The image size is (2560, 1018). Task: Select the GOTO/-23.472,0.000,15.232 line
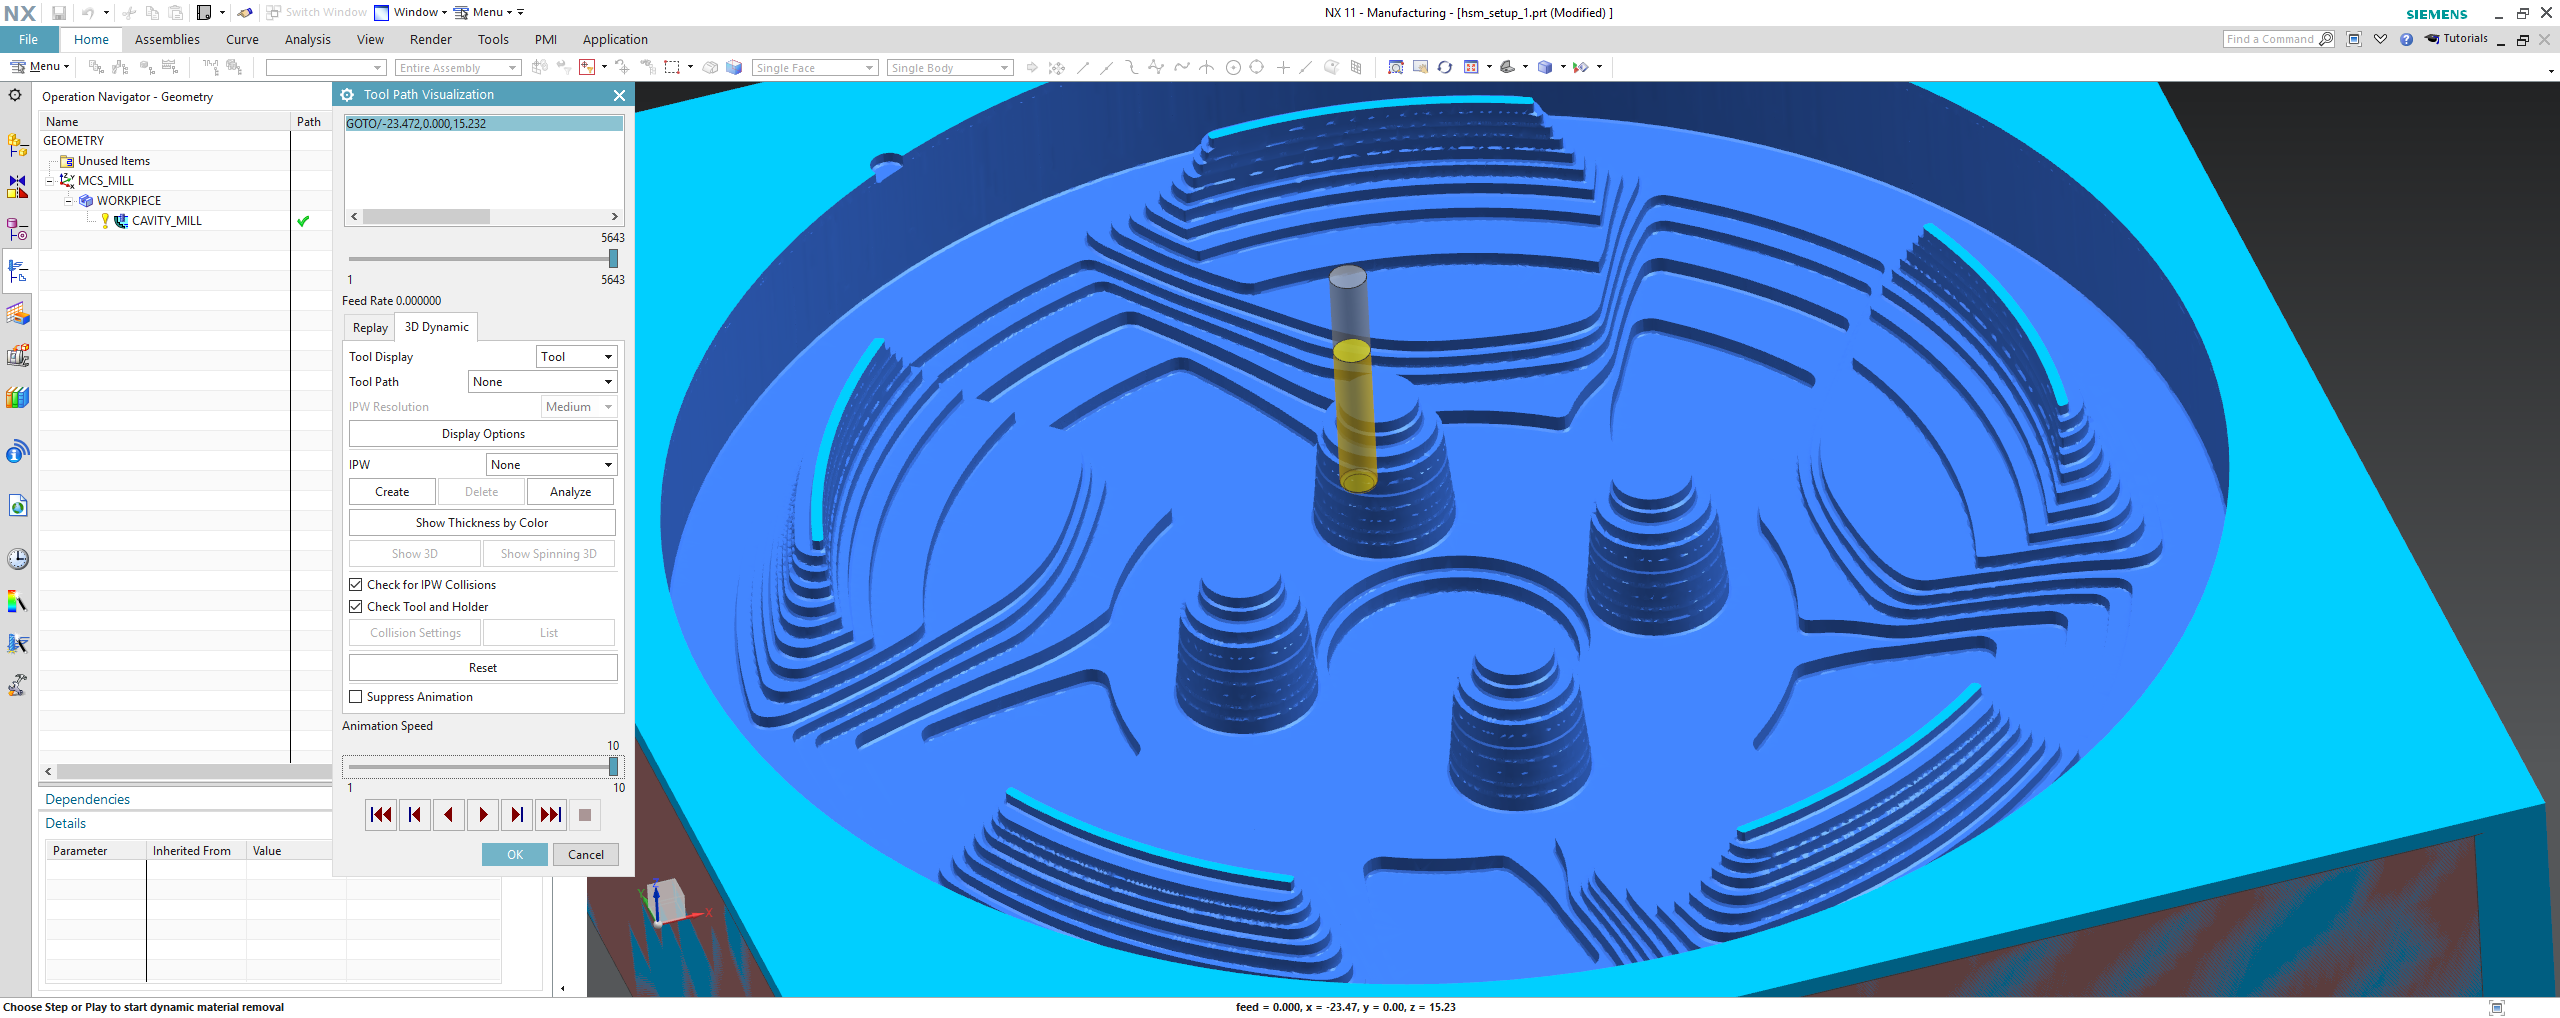point(484,124)
